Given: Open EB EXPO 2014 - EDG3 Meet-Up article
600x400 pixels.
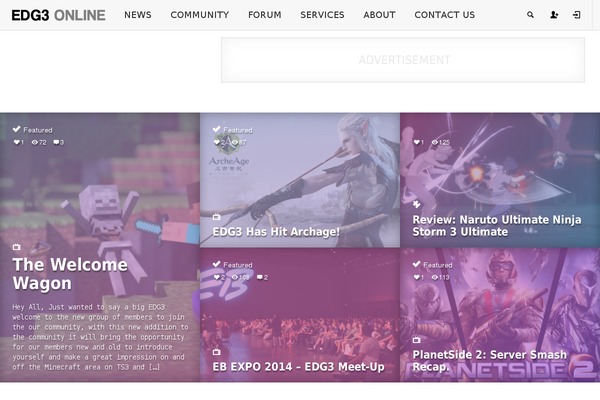Looking at the screenshot, I should tap(298, 367).
